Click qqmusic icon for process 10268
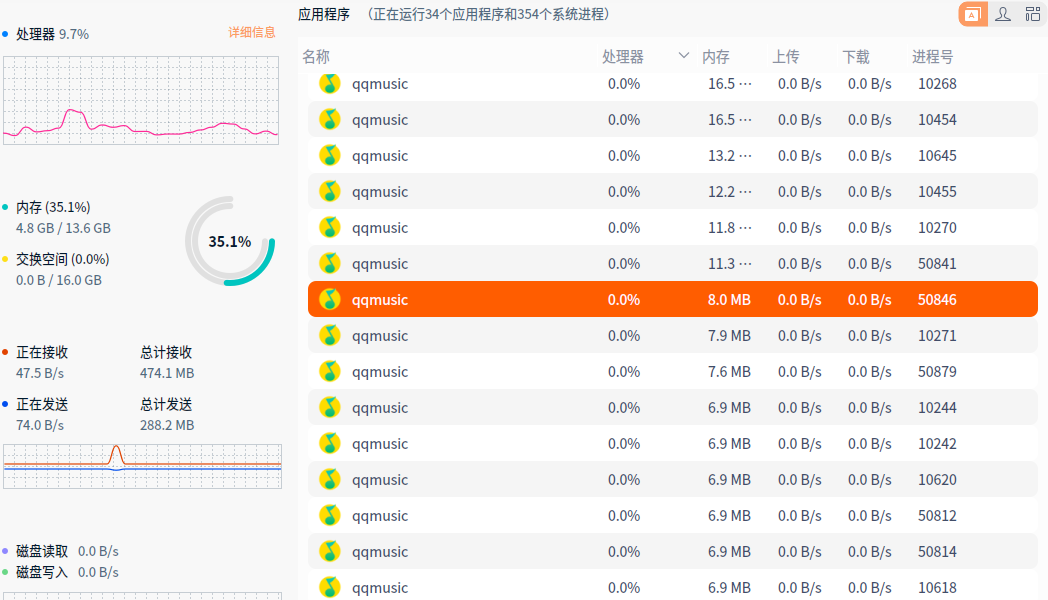The height and width of the screenshot is (600, 1048). coord(330,84)
